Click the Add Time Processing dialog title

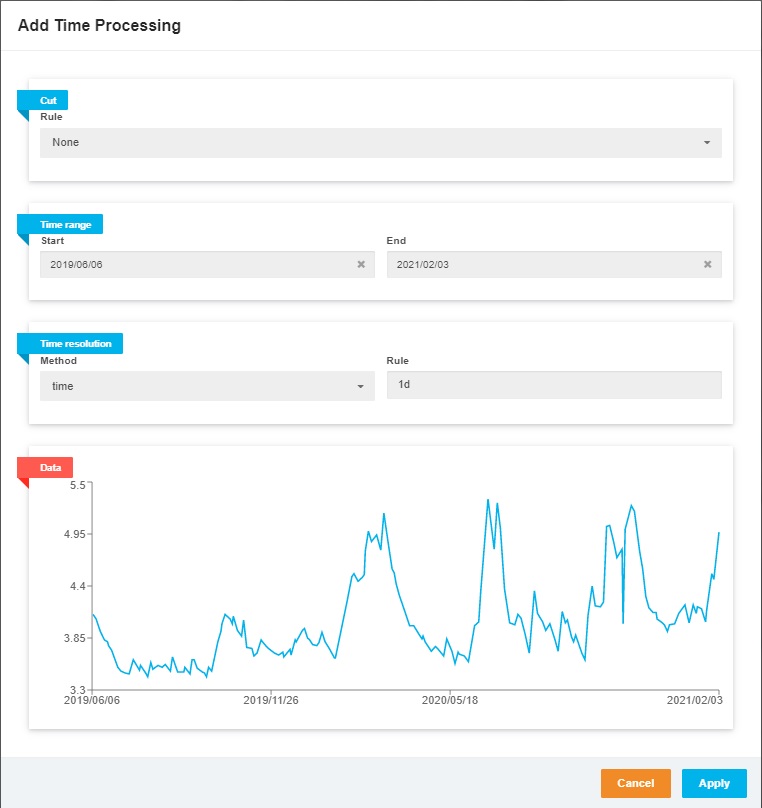(x=99, y=26)
